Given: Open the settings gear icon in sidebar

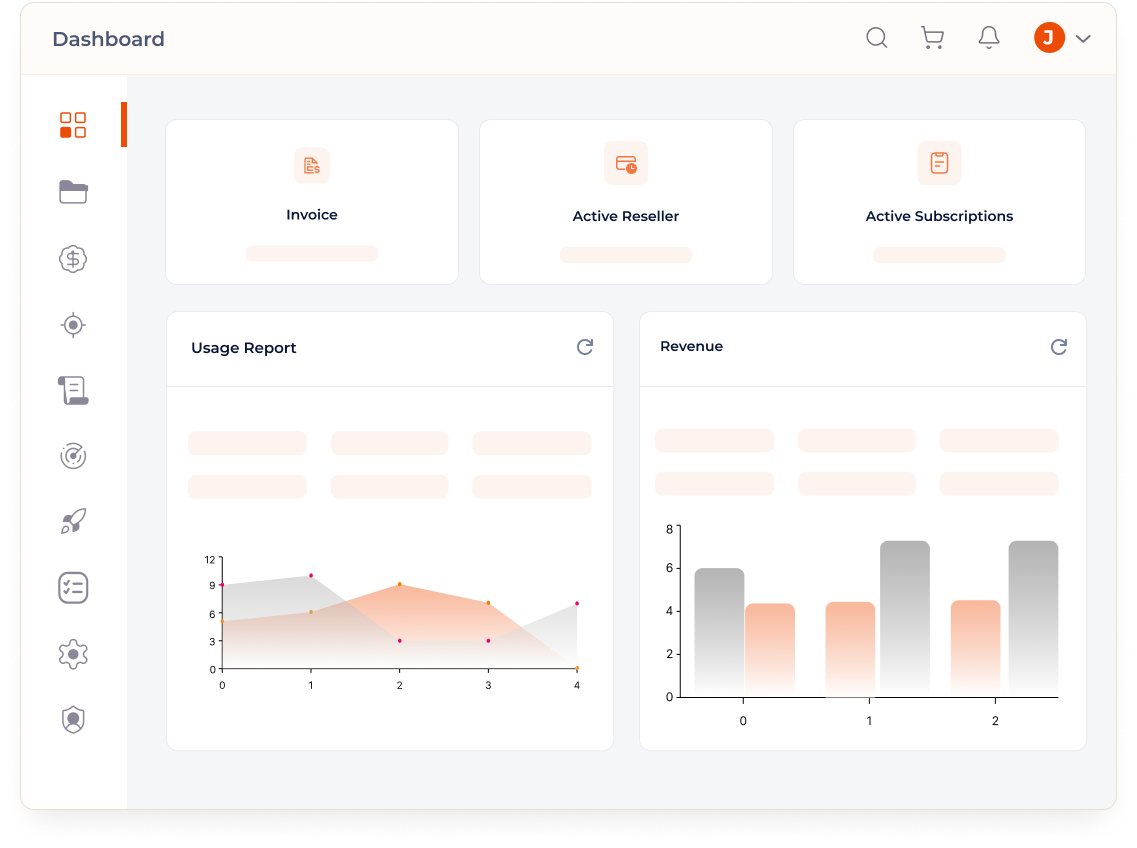Looking at the screenshot, I should click(73, 654).
